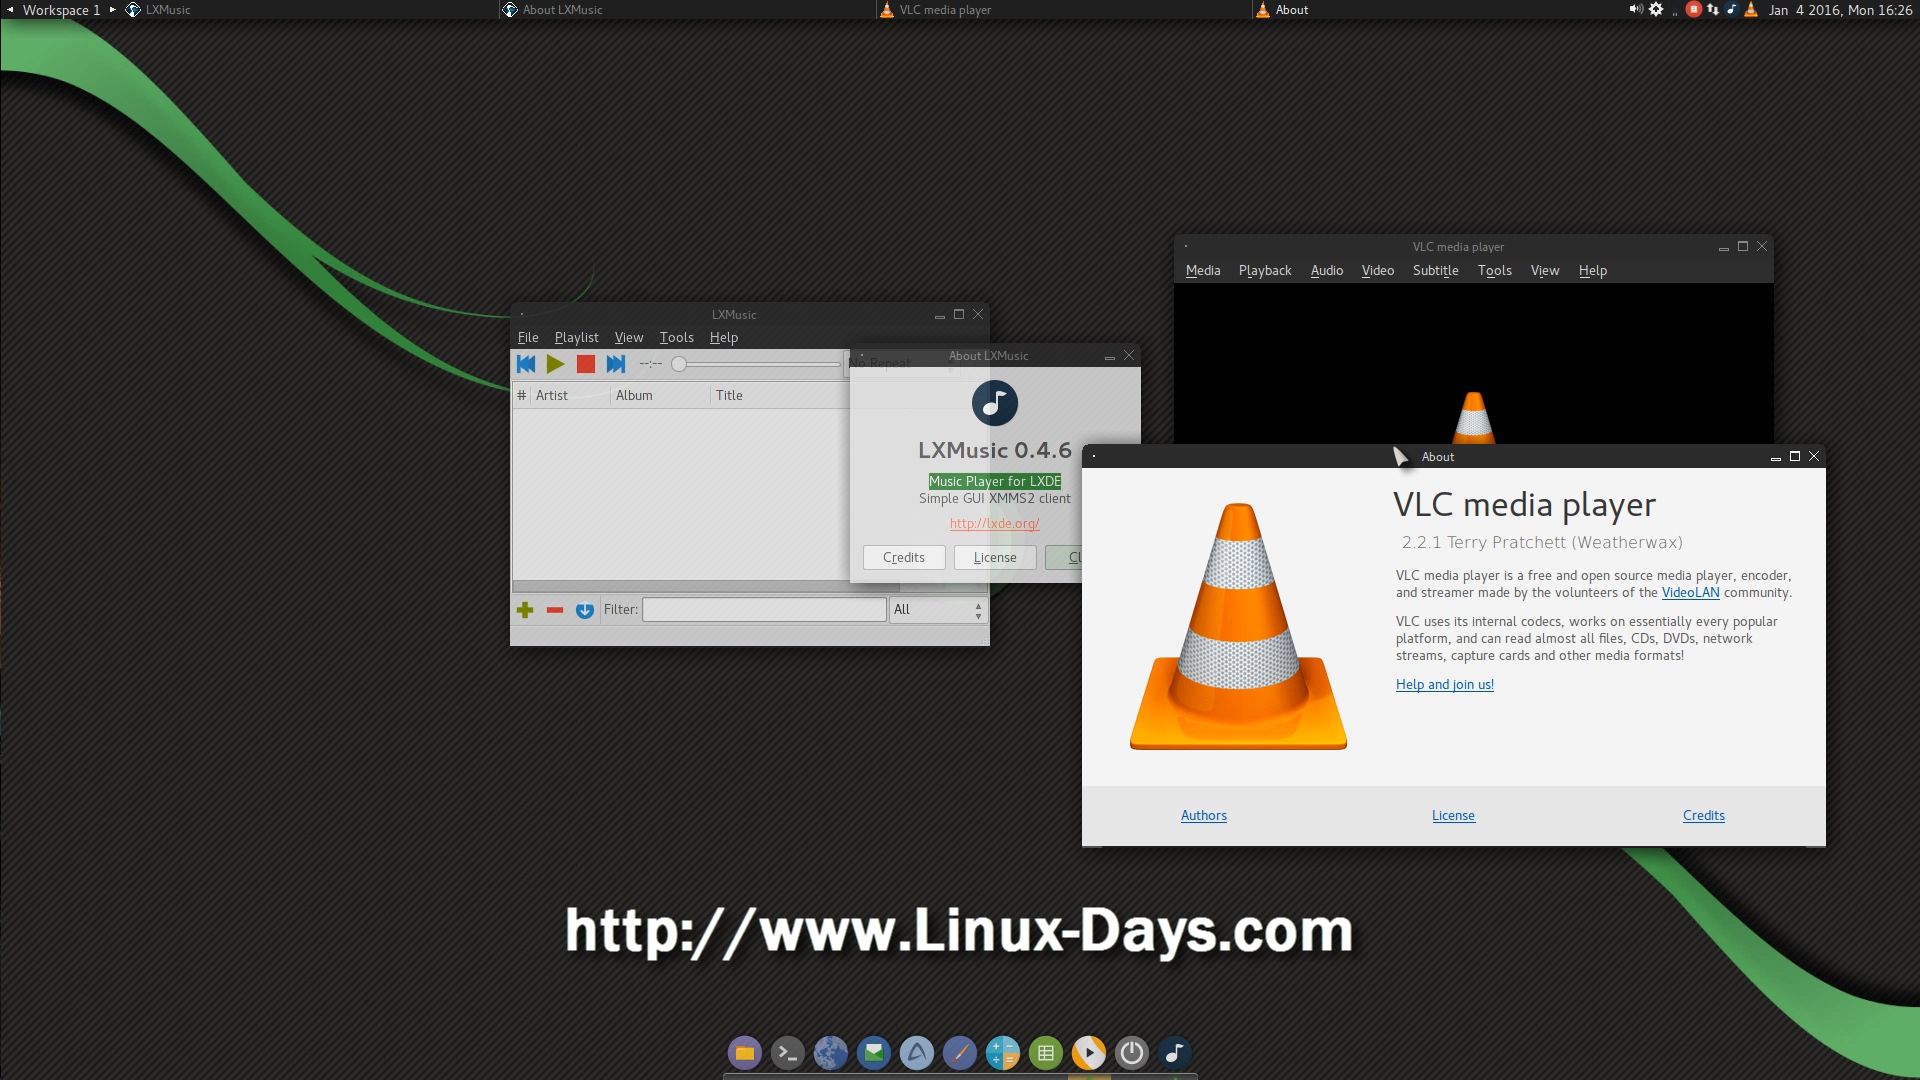Open the Video menu in VLC

tap(1378, 270)
